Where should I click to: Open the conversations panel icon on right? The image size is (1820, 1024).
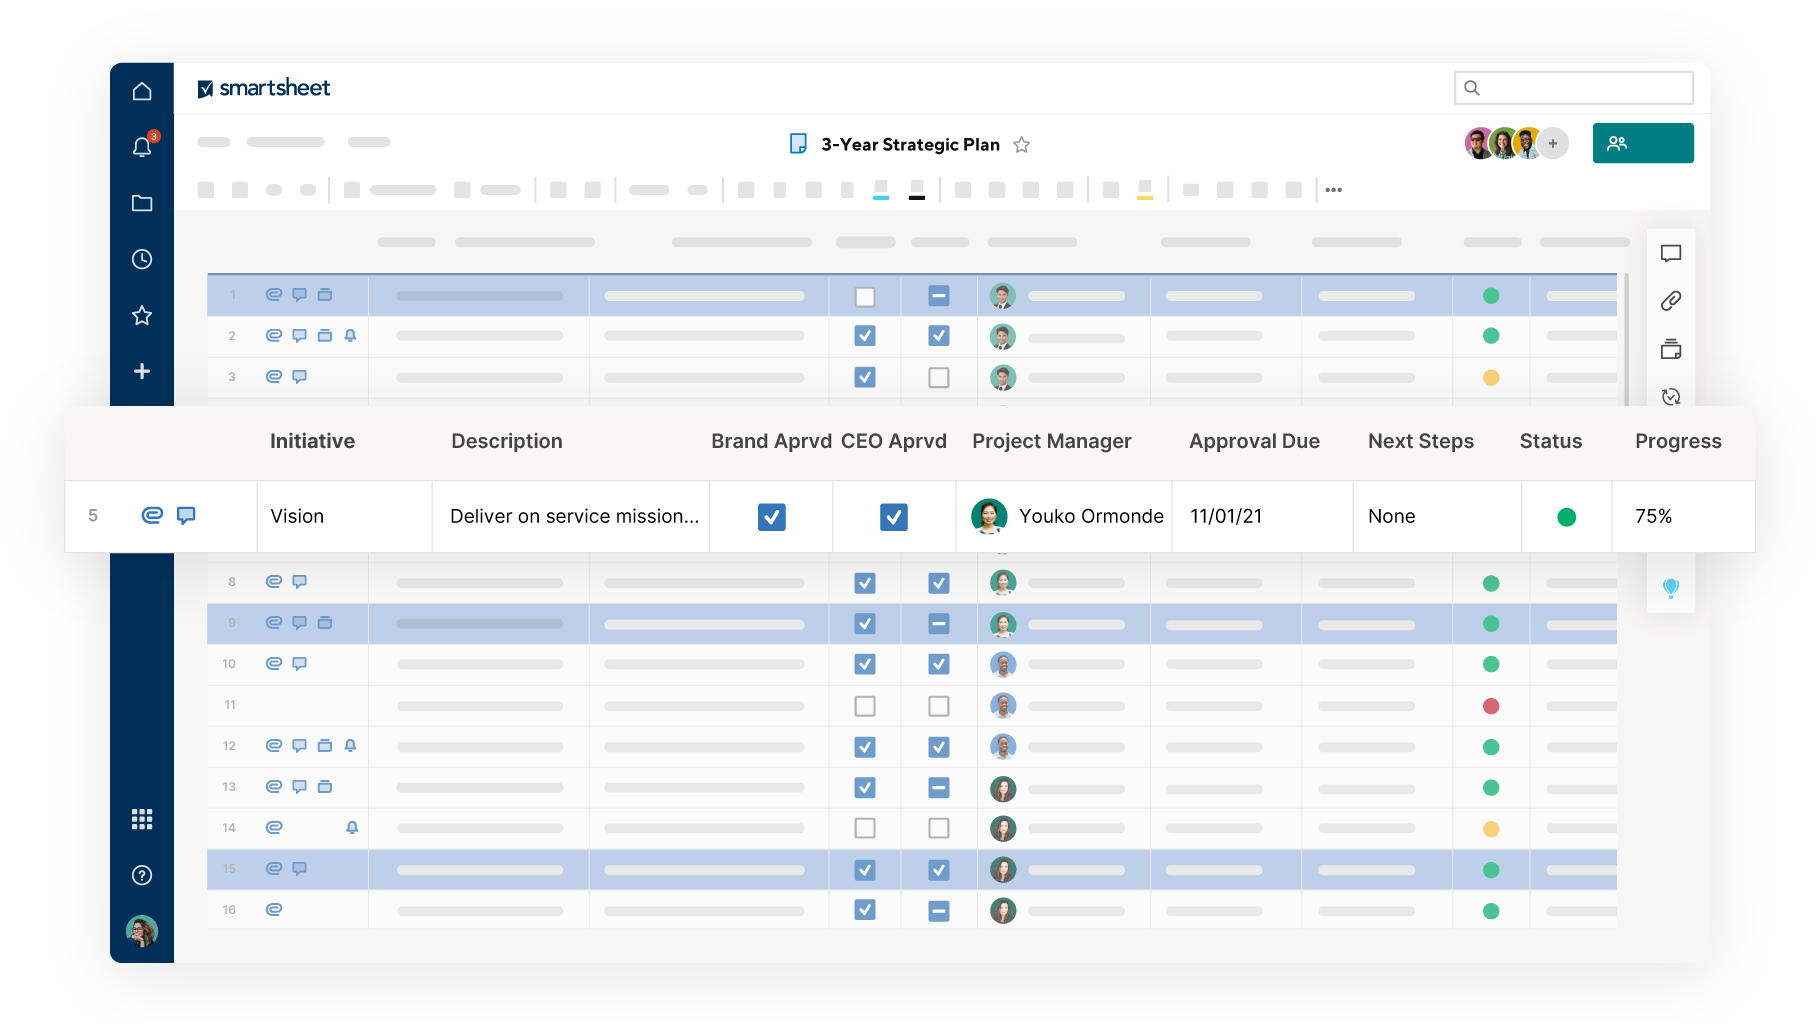[1670, 253]
